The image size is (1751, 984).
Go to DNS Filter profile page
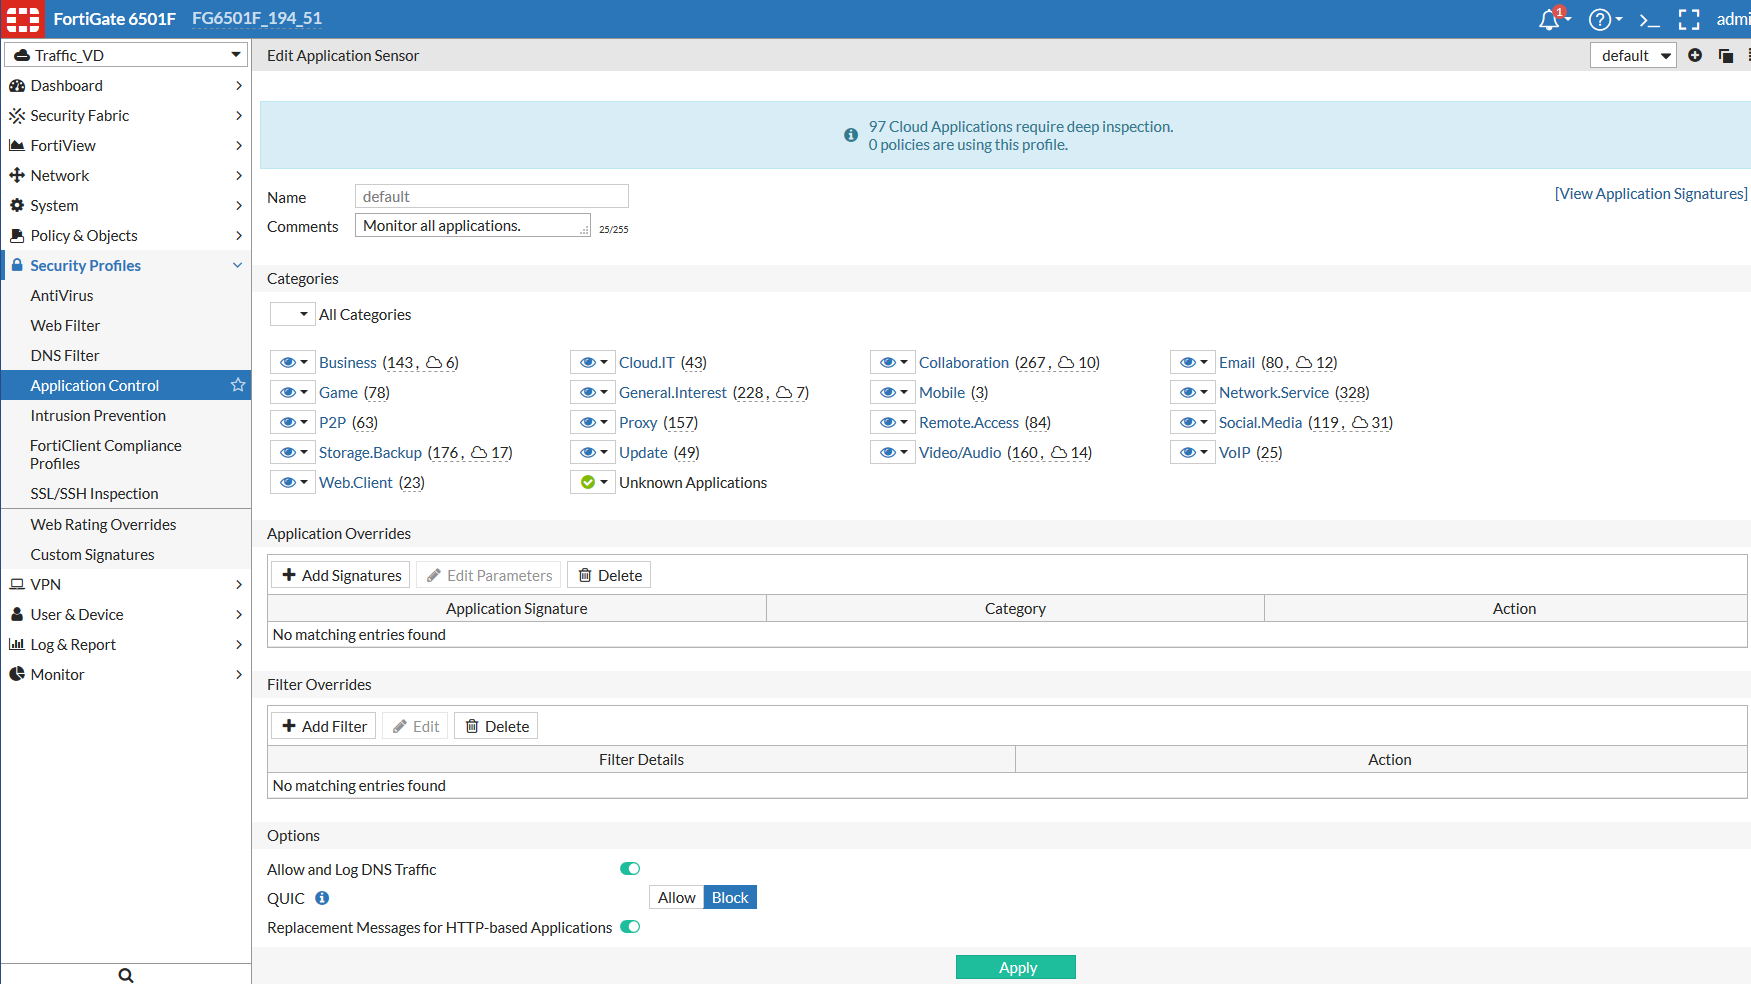126,356
